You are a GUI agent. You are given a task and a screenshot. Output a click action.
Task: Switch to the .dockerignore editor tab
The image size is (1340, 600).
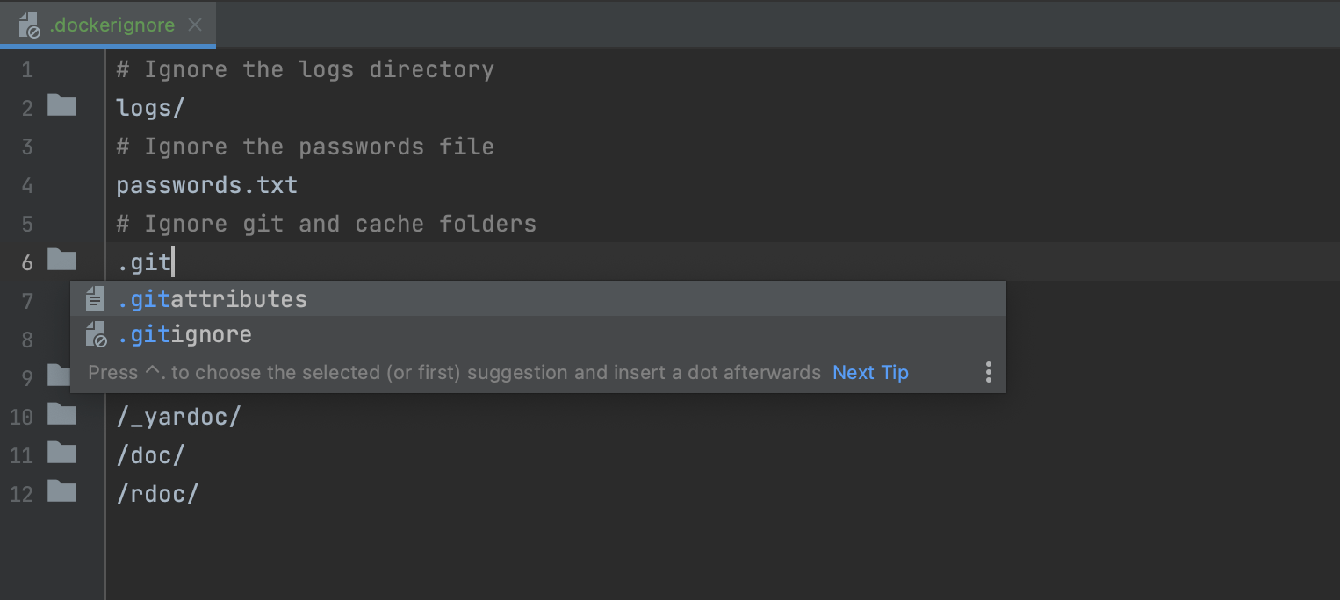[112, 25]
